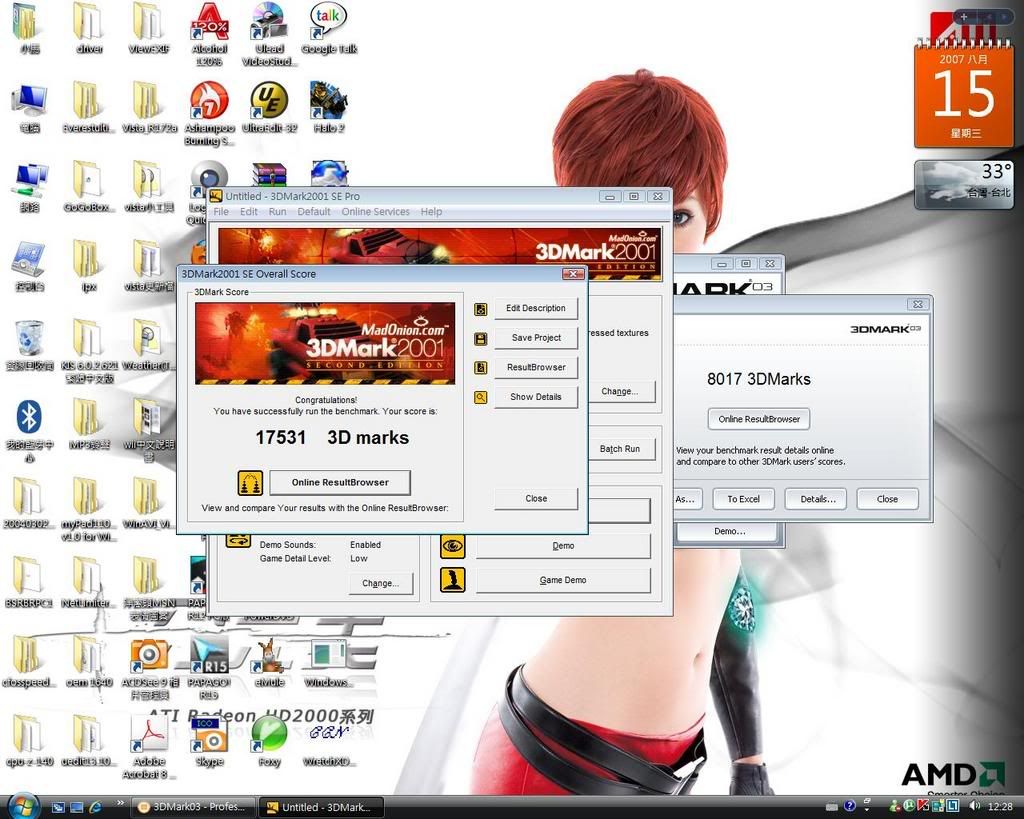
Task: Click Close in 3DMark2001 score dialog
Action: click(536, 498)
